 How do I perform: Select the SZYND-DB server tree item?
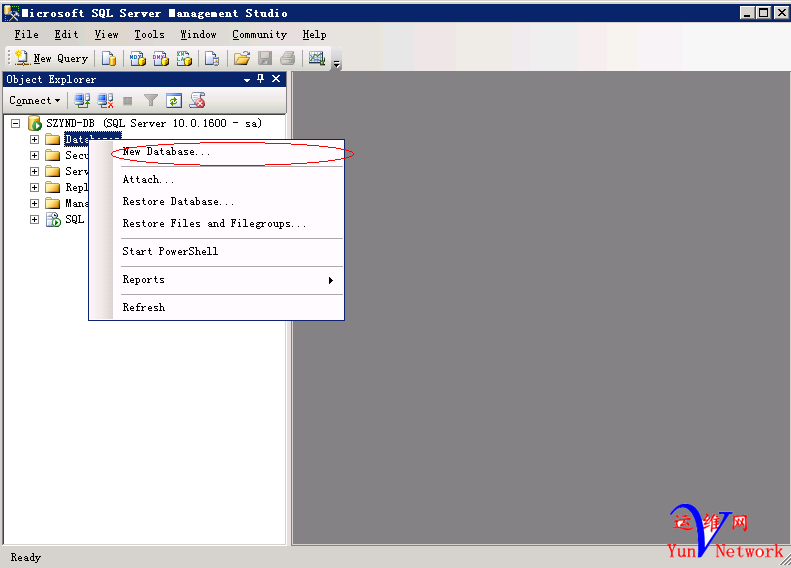[154, 123]
